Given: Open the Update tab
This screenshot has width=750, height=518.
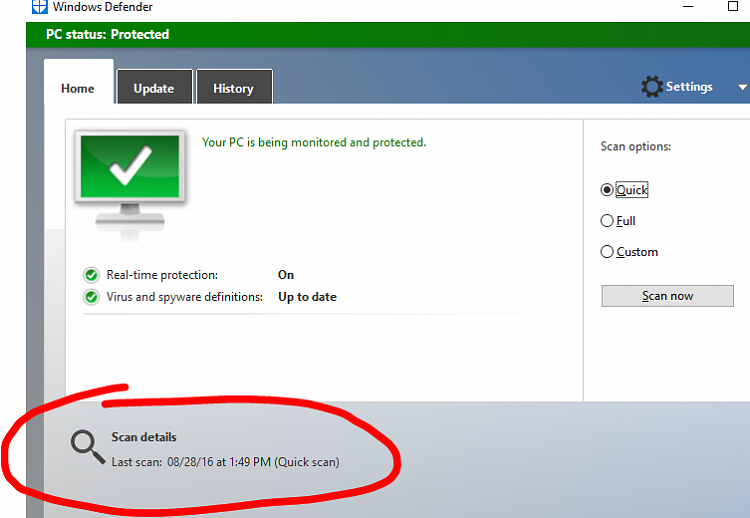Looking at the screenshot, I should [x=154, y=88].
